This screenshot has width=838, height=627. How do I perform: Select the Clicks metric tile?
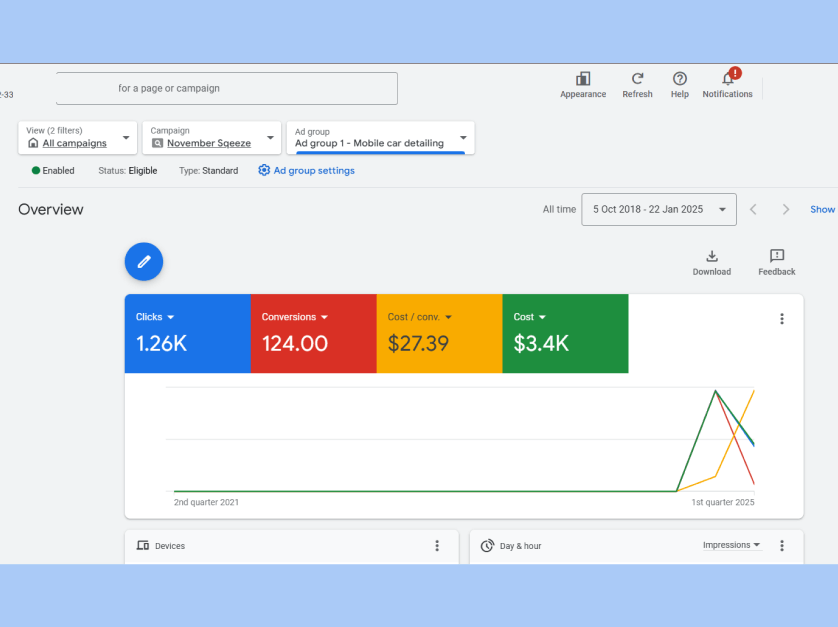pos(187,333)
